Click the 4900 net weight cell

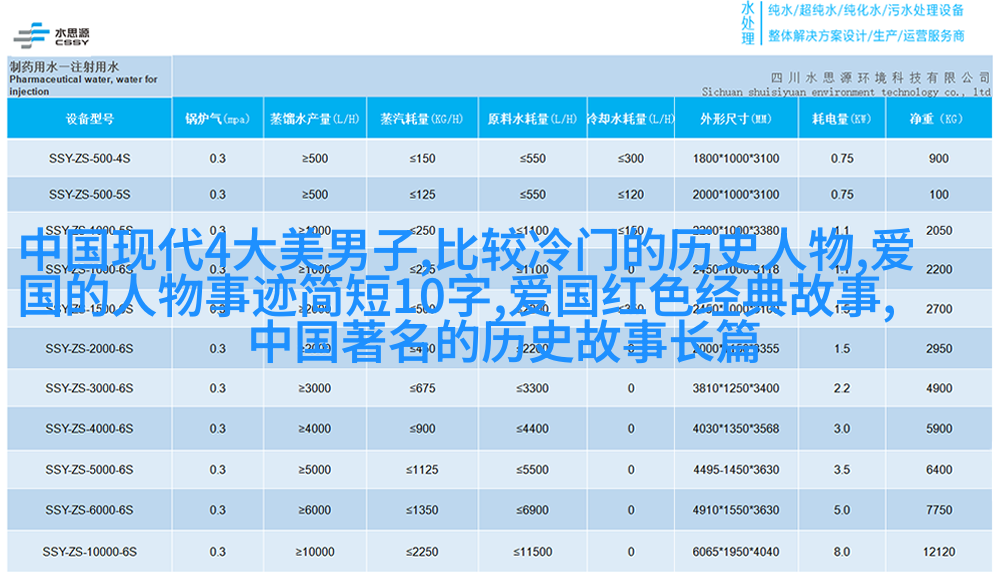coord(939,388)
